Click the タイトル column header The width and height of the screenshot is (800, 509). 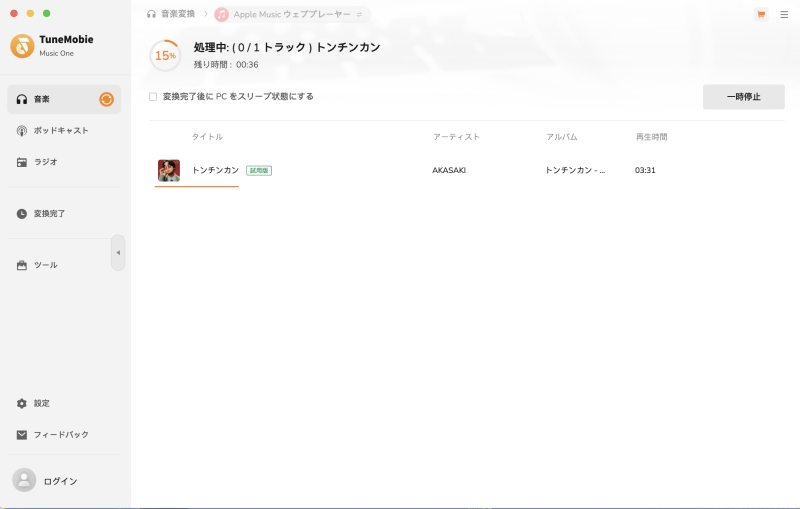pos(207,137)
